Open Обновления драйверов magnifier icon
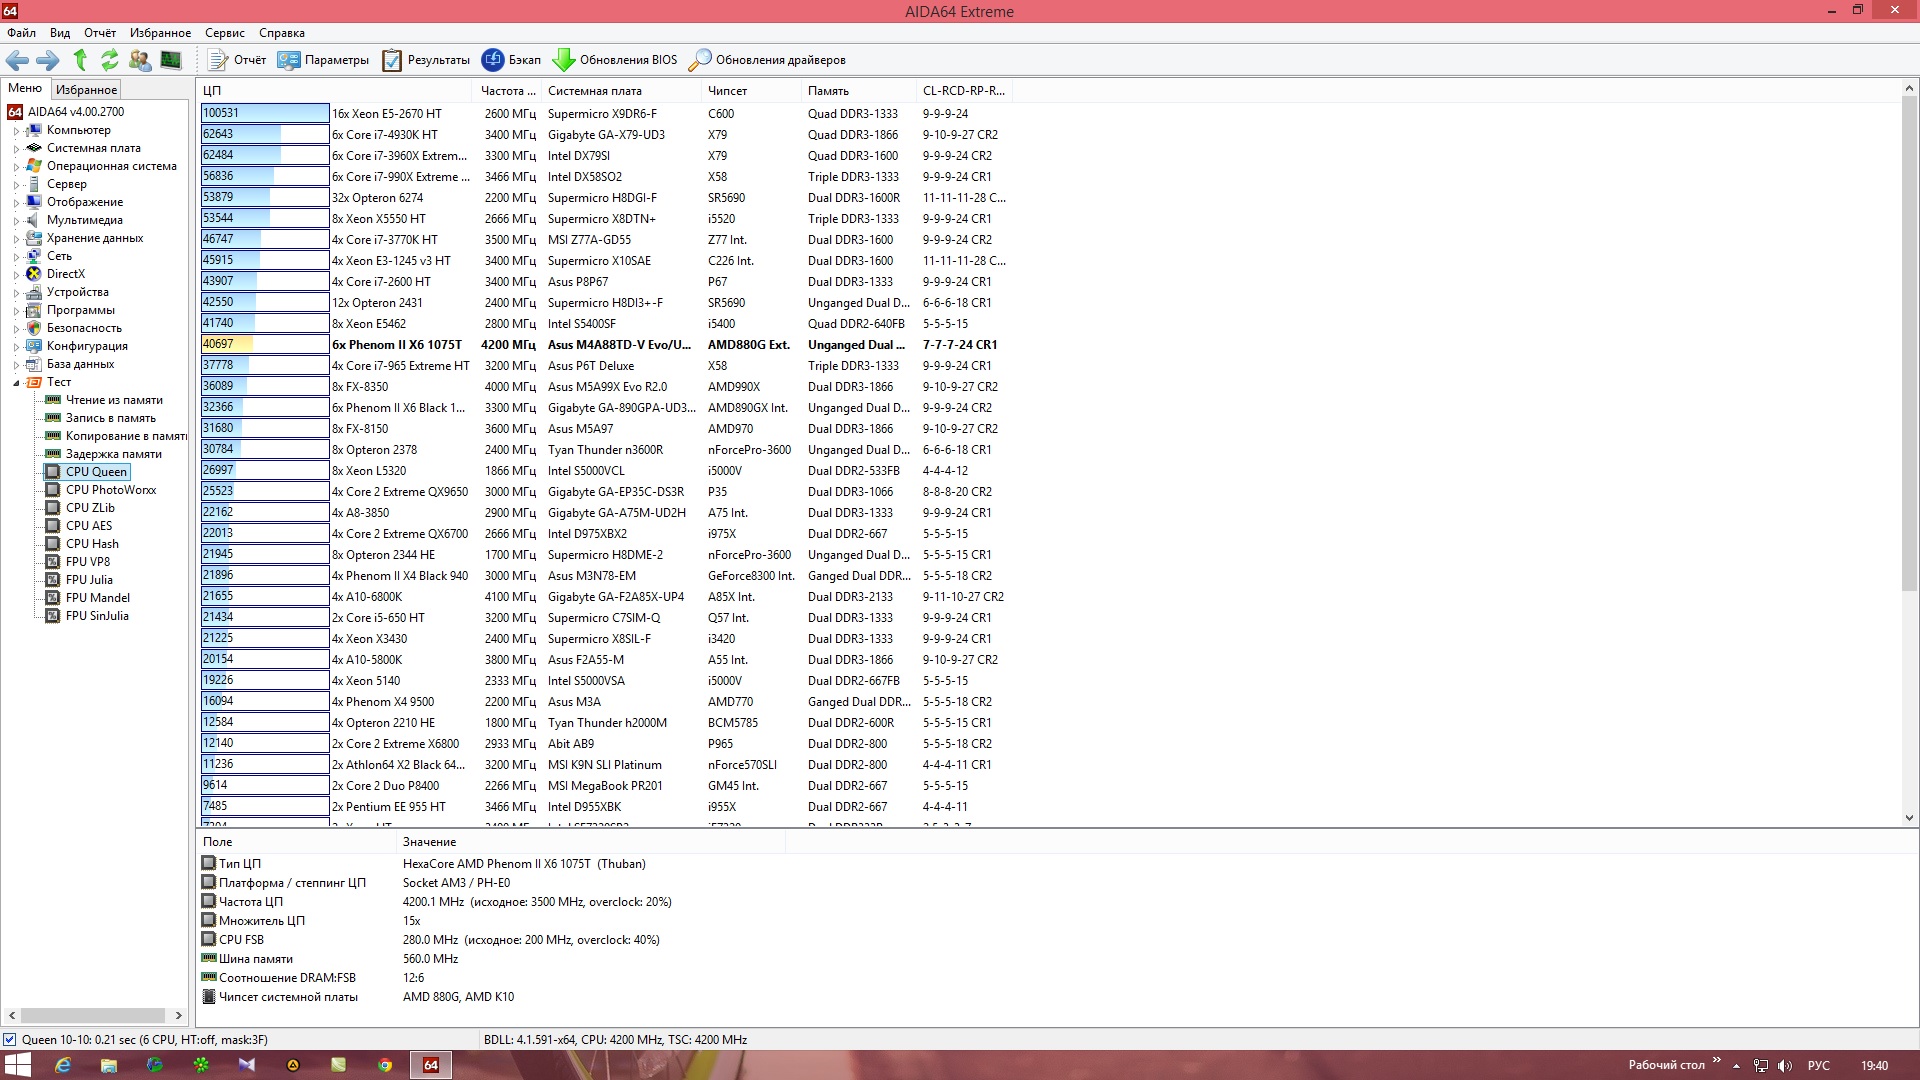 [x=700, y=60]
